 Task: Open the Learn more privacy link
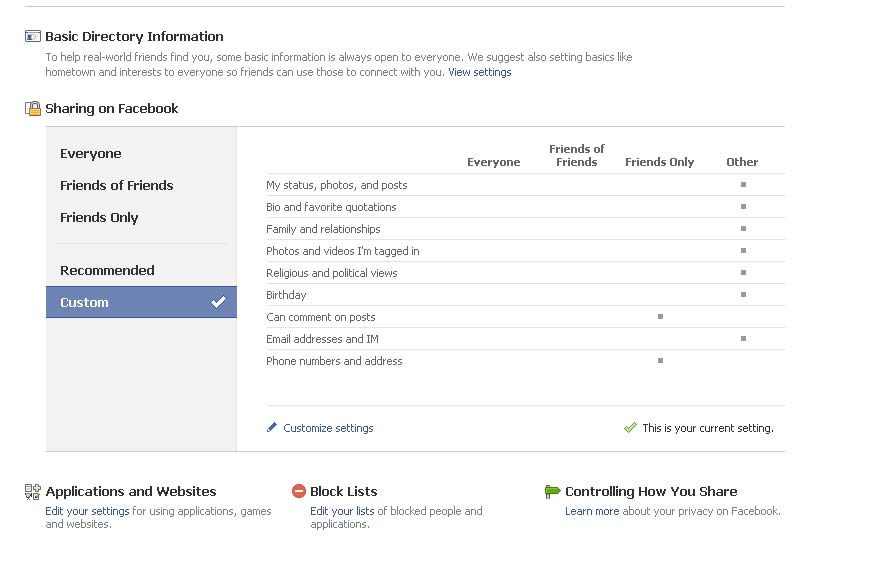pyautogui.click(x=592, y=511)
